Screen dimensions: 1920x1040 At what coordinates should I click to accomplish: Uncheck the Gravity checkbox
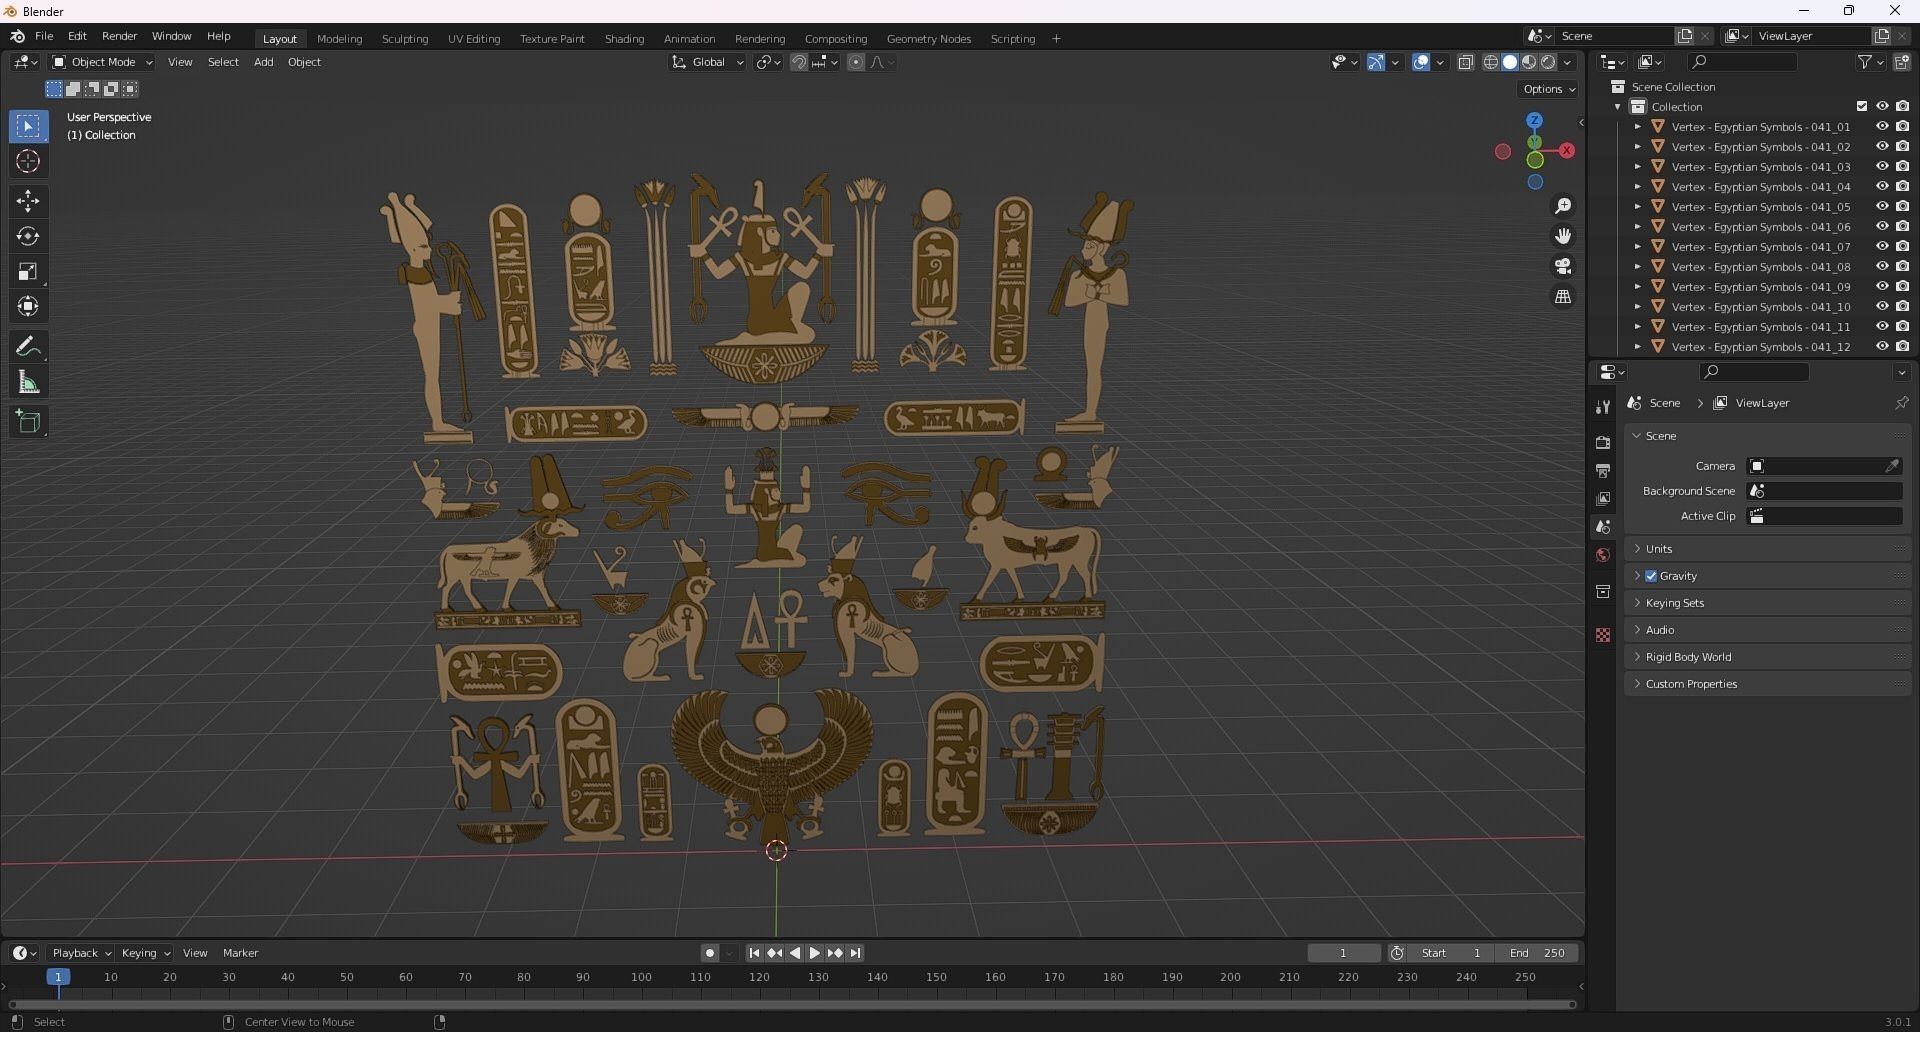point(1651,576)
